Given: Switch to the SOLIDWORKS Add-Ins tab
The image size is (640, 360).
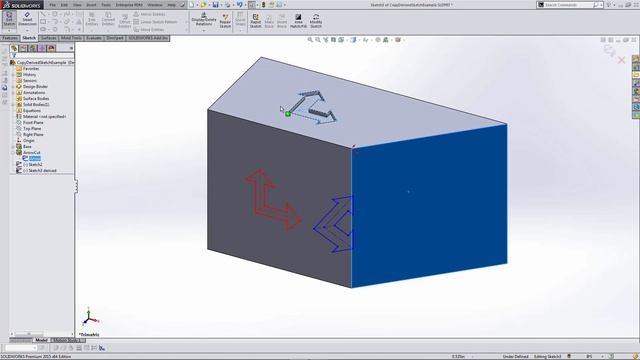Looking at the screenshot, I should click(x=148, y=38).
